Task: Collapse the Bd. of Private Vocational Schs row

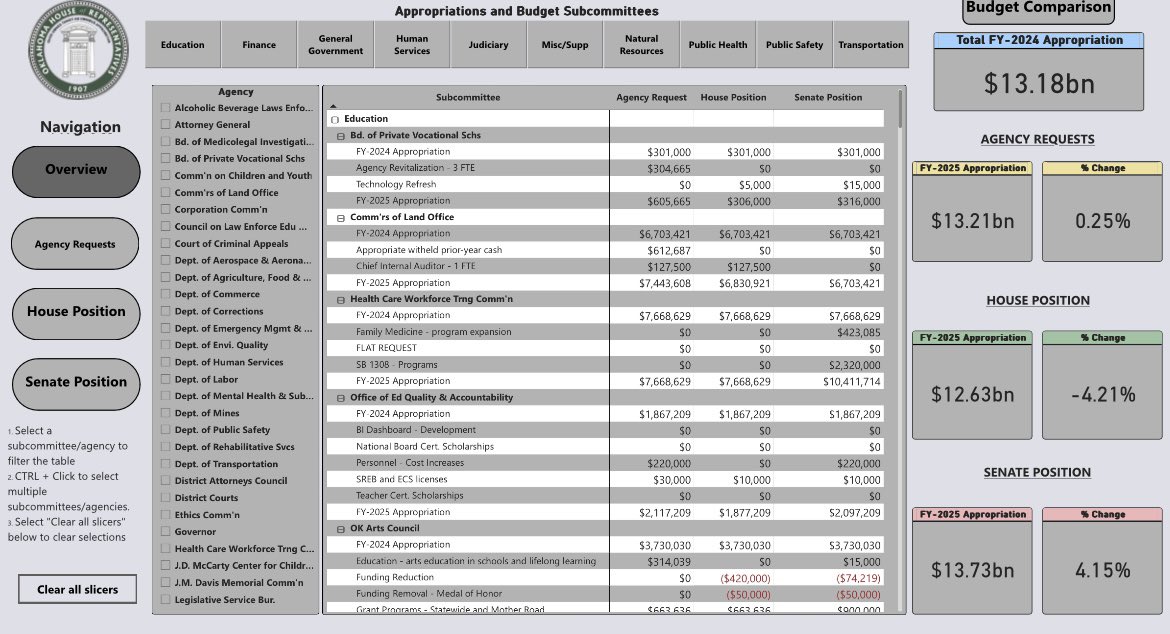Action: click(340, 136)
